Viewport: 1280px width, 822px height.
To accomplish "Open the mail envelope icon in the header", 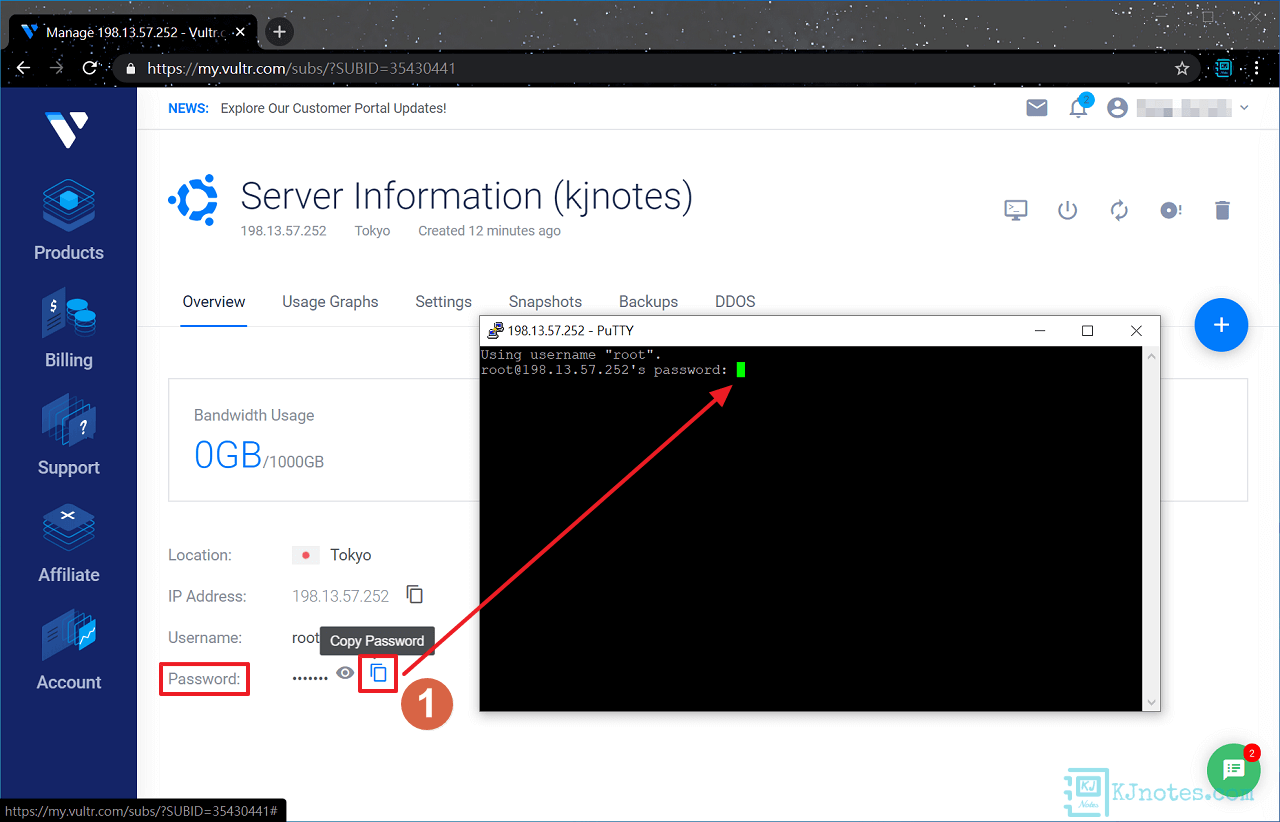I will tap(1037, 108).
